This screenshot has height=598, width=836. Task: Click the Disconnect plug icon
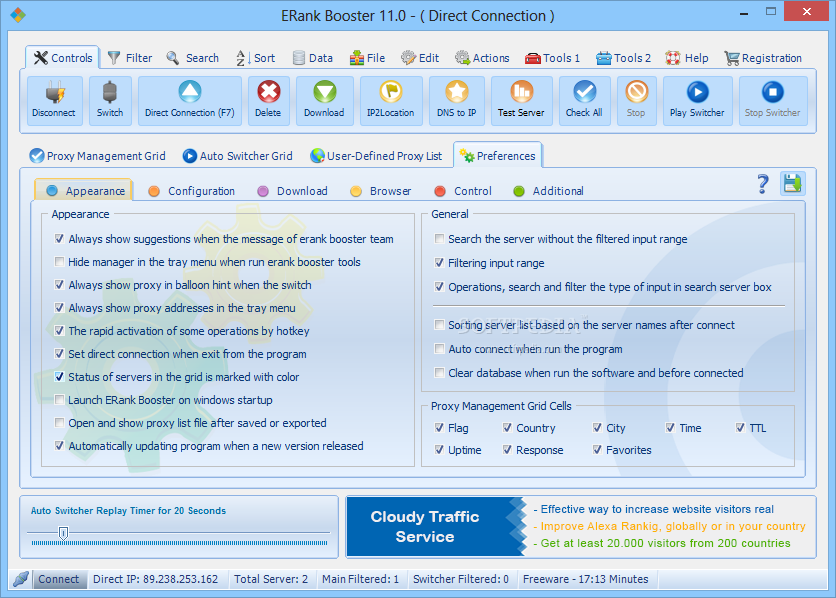(54, 93)
